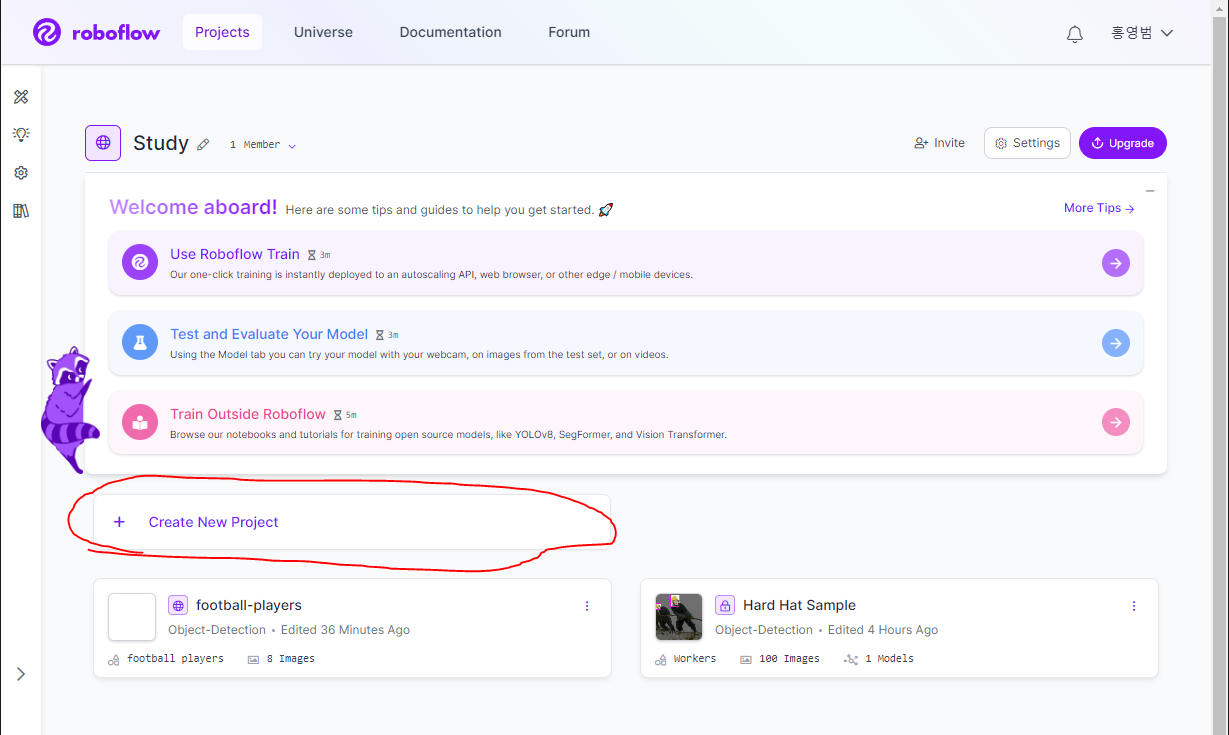Click classes icon next to Workers
This screenshot has height=735, width=1229.
pos(660,659)
